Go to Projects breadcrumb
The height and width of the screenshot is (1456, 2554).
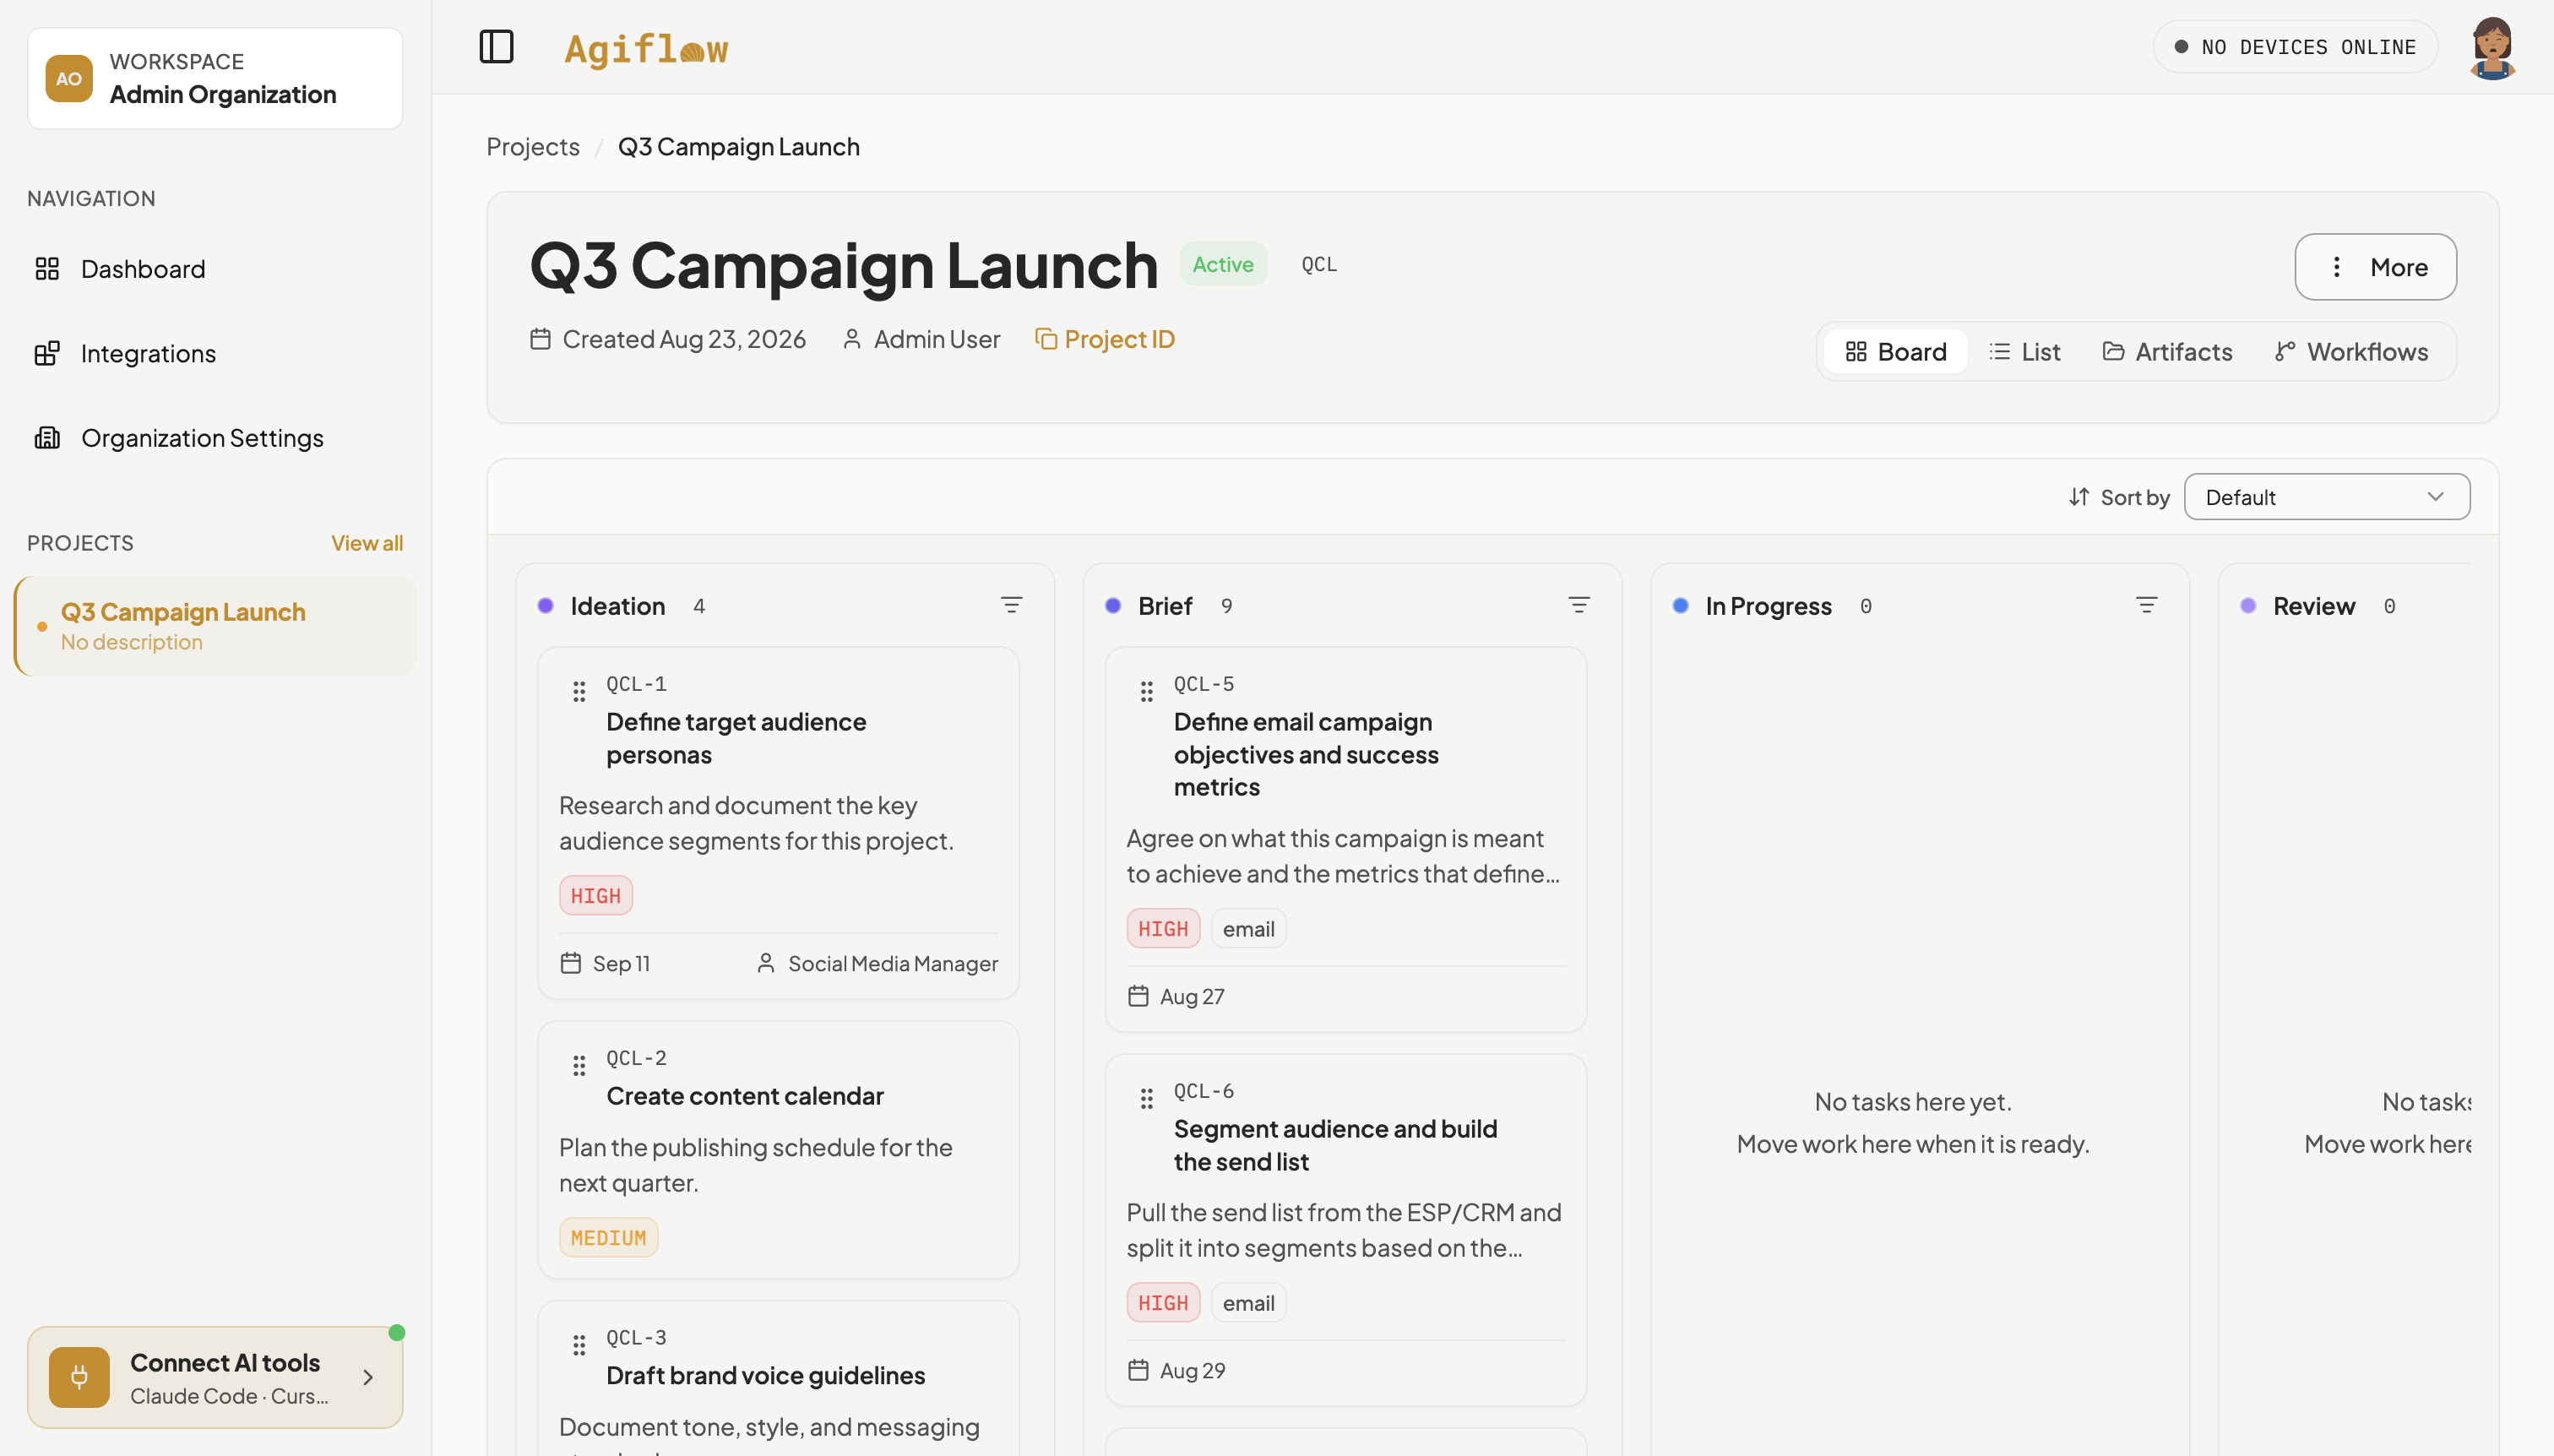pos(533,147)
